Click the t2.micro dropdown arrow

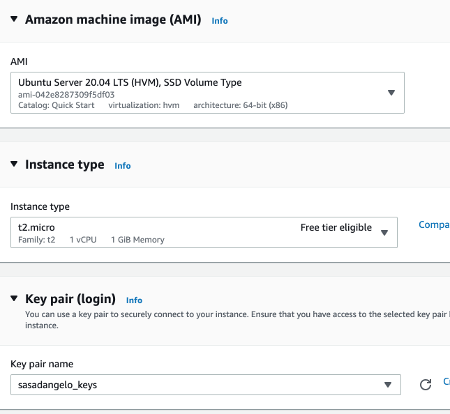[x=384, y=233]
